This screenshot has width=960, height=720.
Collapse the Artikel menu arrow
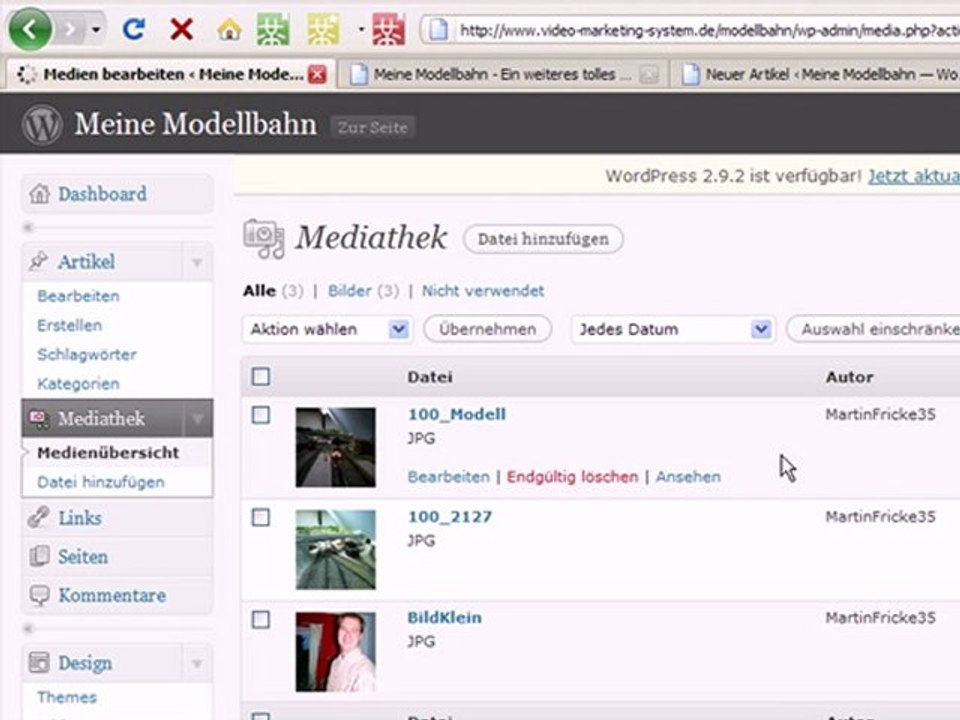coord(197,263)
